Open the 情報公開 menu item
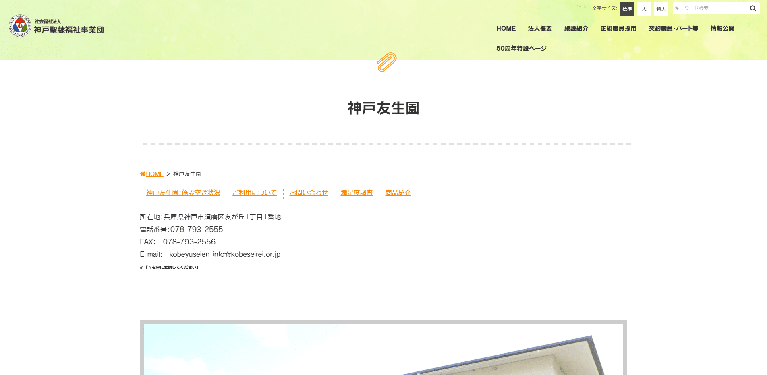The image size is (767, 375). pyautogui.click(x=722, y=29)
